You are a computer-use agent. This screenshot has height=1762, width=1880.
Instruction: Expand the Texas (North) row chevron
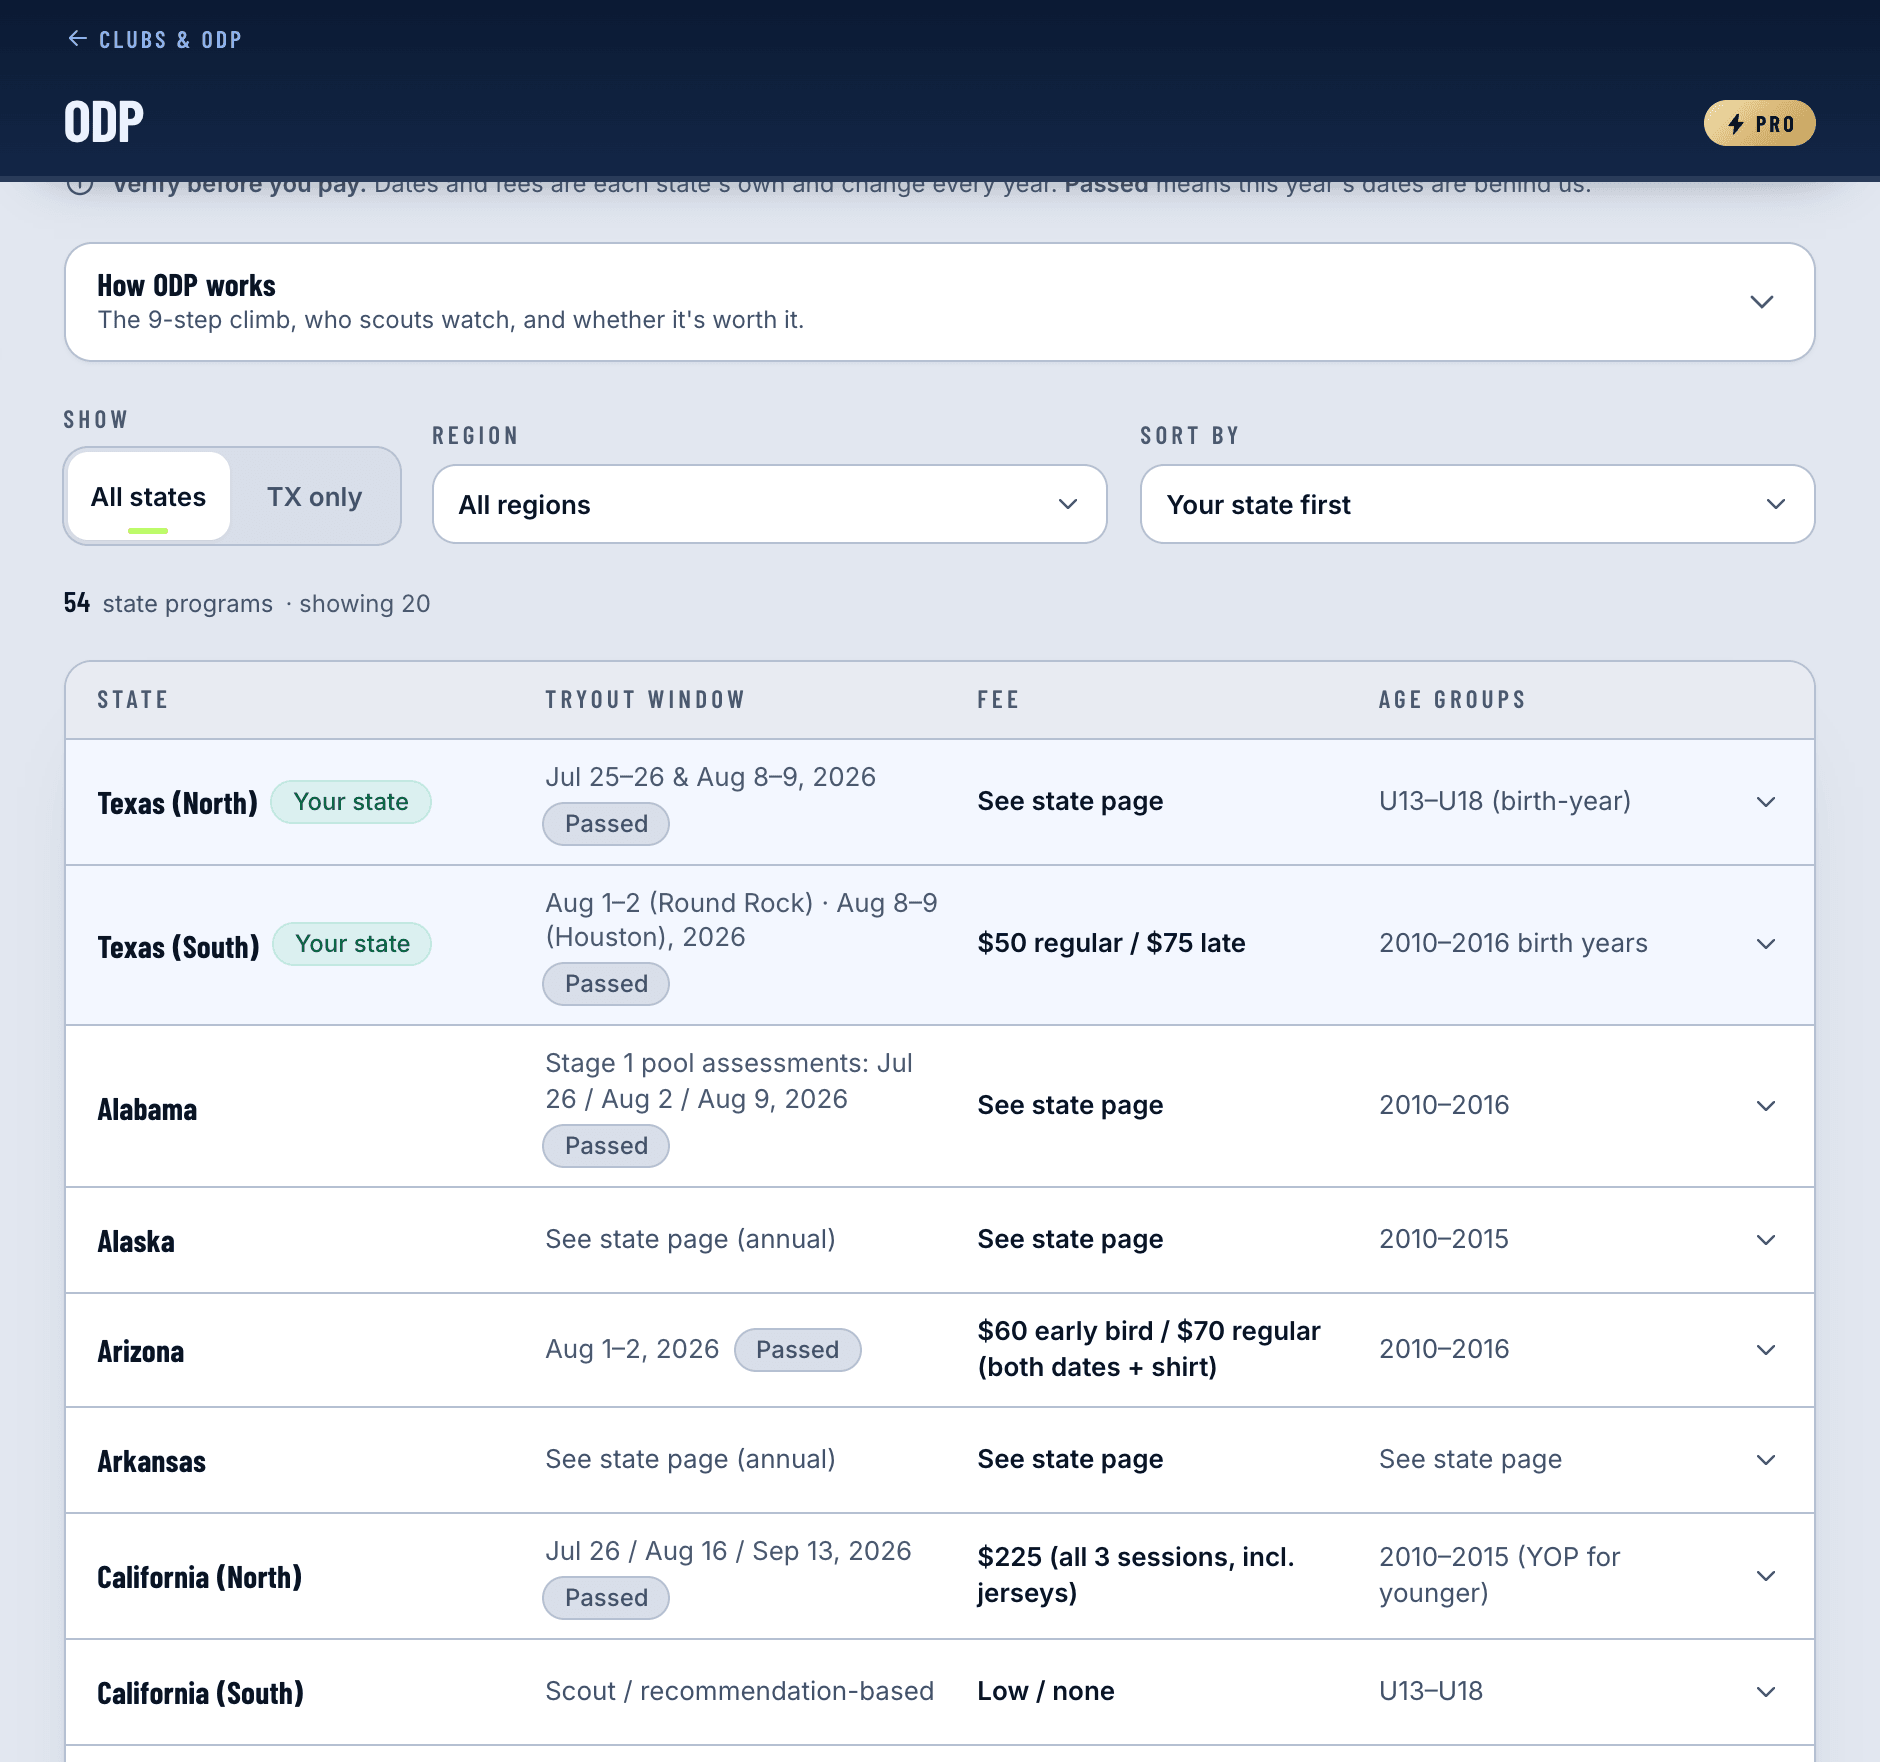pos(1766,802)
